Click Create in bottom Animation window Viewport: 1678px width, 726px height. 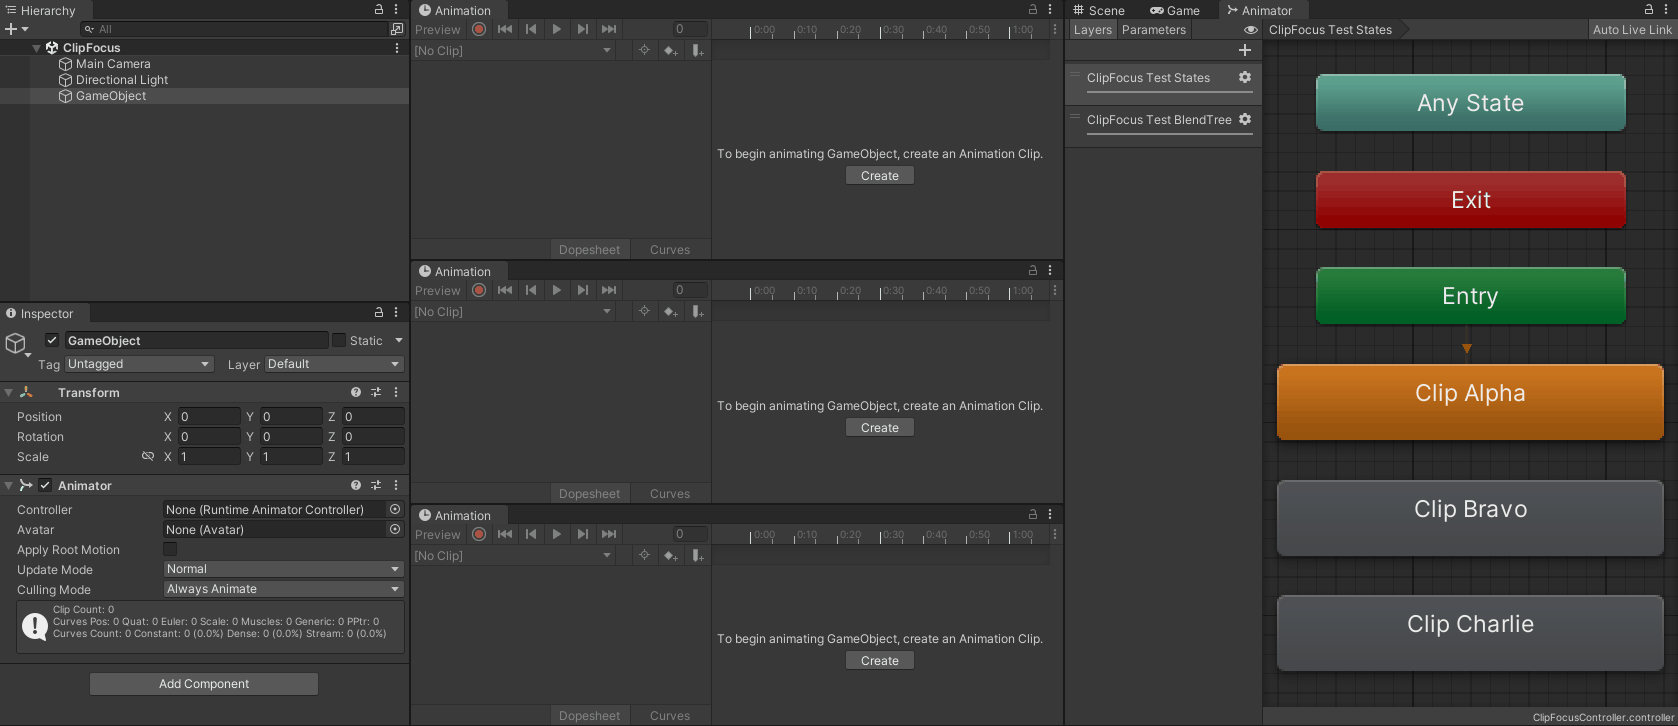point(880,660)
